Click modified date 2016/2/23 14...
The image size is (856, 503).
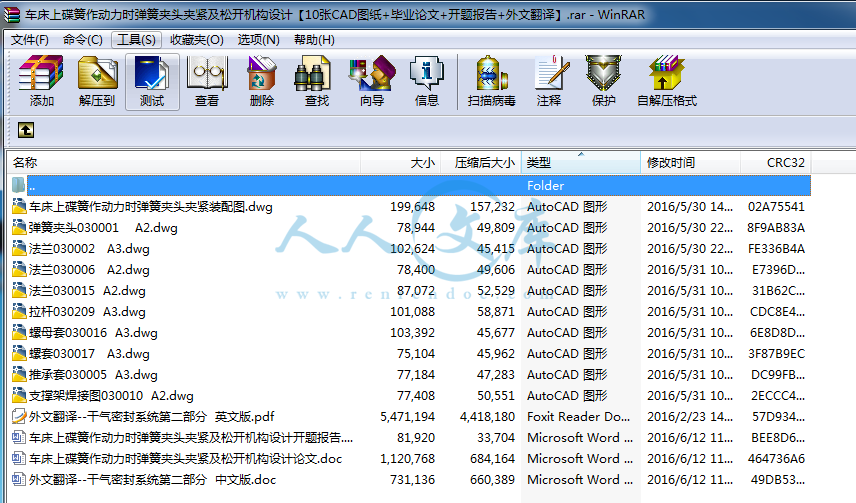click(x=690, y=416)
